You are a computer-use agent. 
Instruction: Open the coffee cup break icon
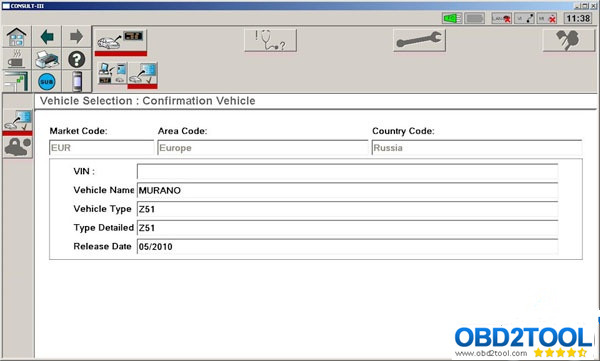pos(17,59)
